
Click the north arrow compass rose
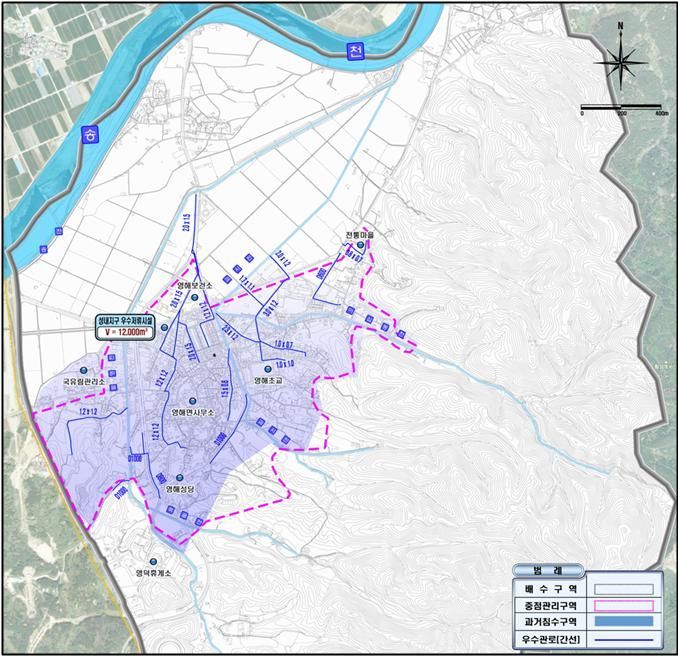coord(620,62)
